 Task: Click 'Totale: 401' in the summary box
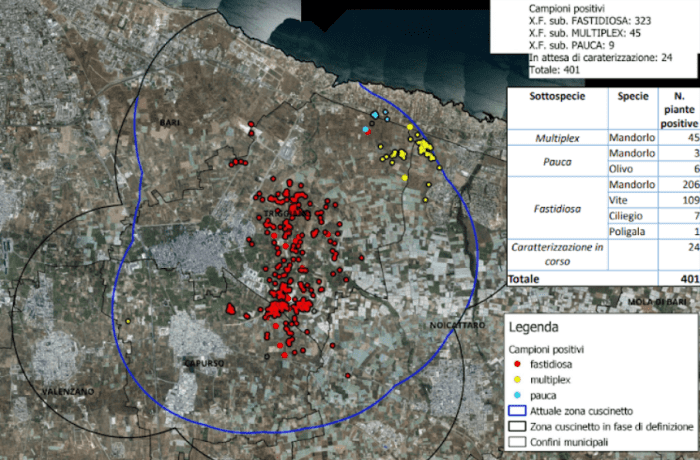point(554,70)
